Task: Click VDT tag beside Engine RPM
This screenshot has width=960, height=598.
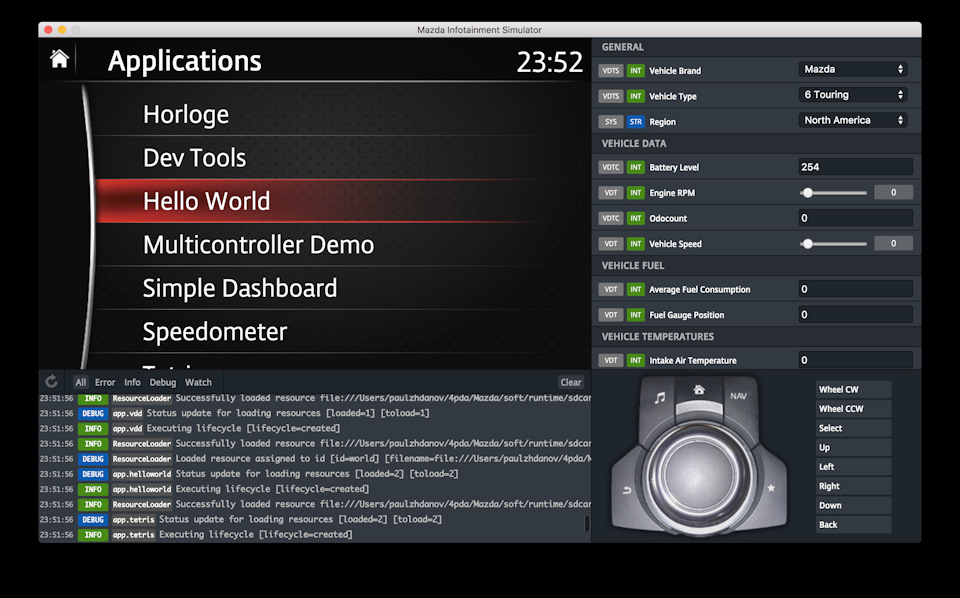Action: [x=610, y=193]
